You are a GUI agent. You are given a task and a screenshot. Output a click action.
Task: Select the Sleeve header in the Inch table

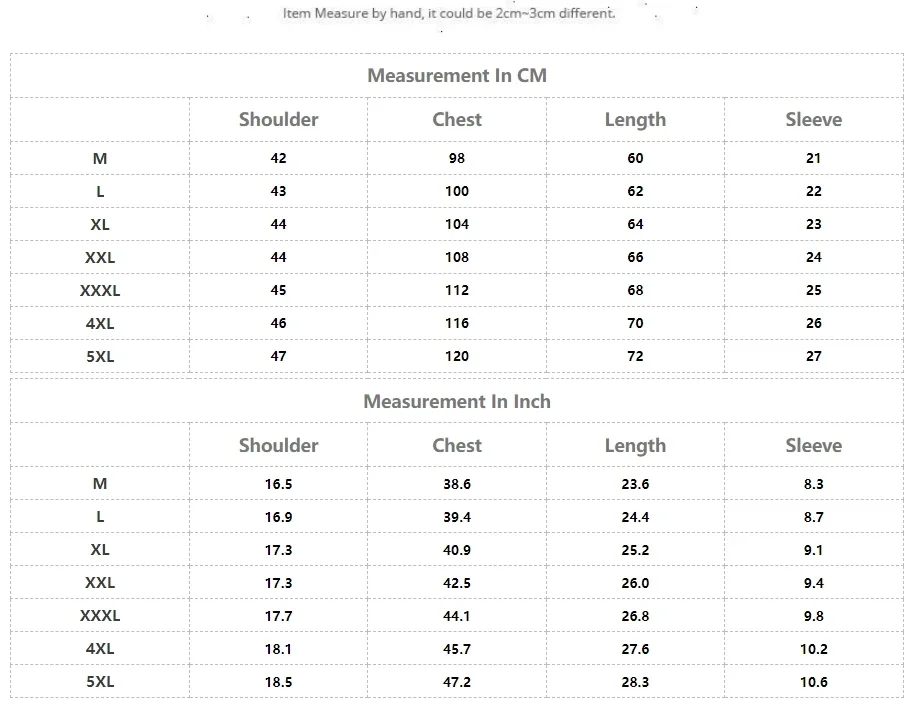[x=813, y=445]
